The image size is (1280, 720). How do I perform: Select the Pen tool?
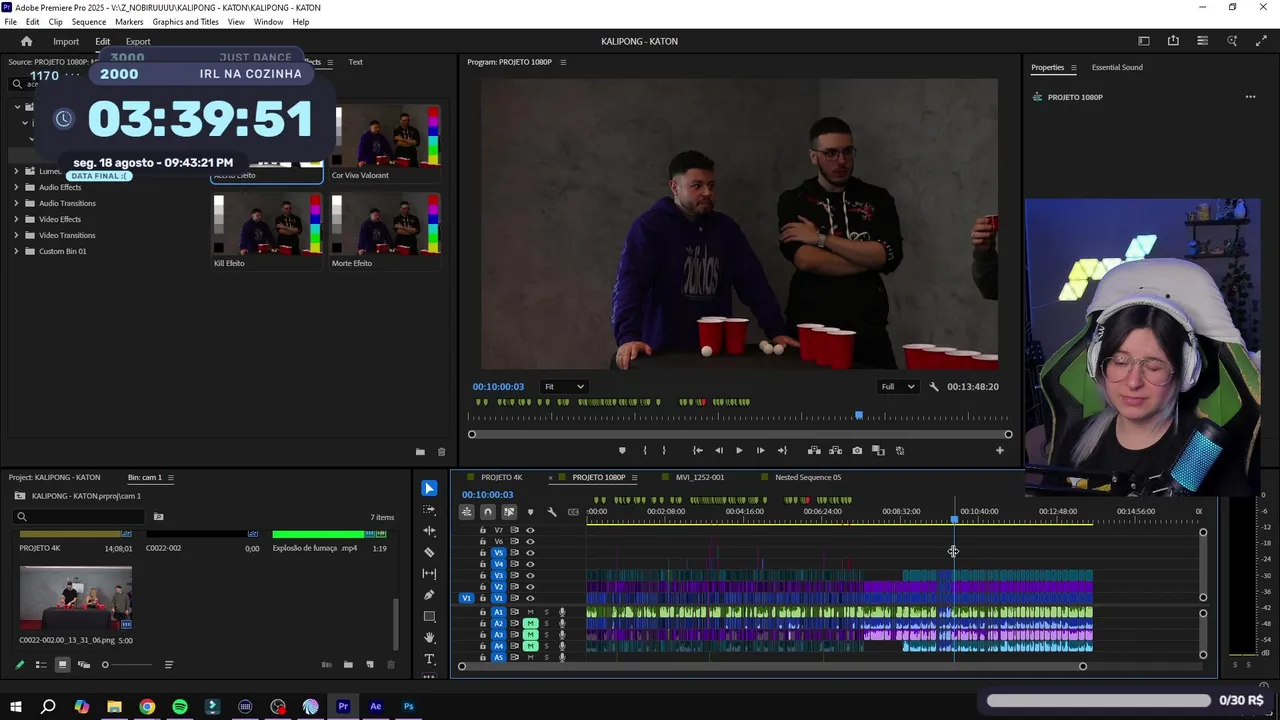[429, 595]
